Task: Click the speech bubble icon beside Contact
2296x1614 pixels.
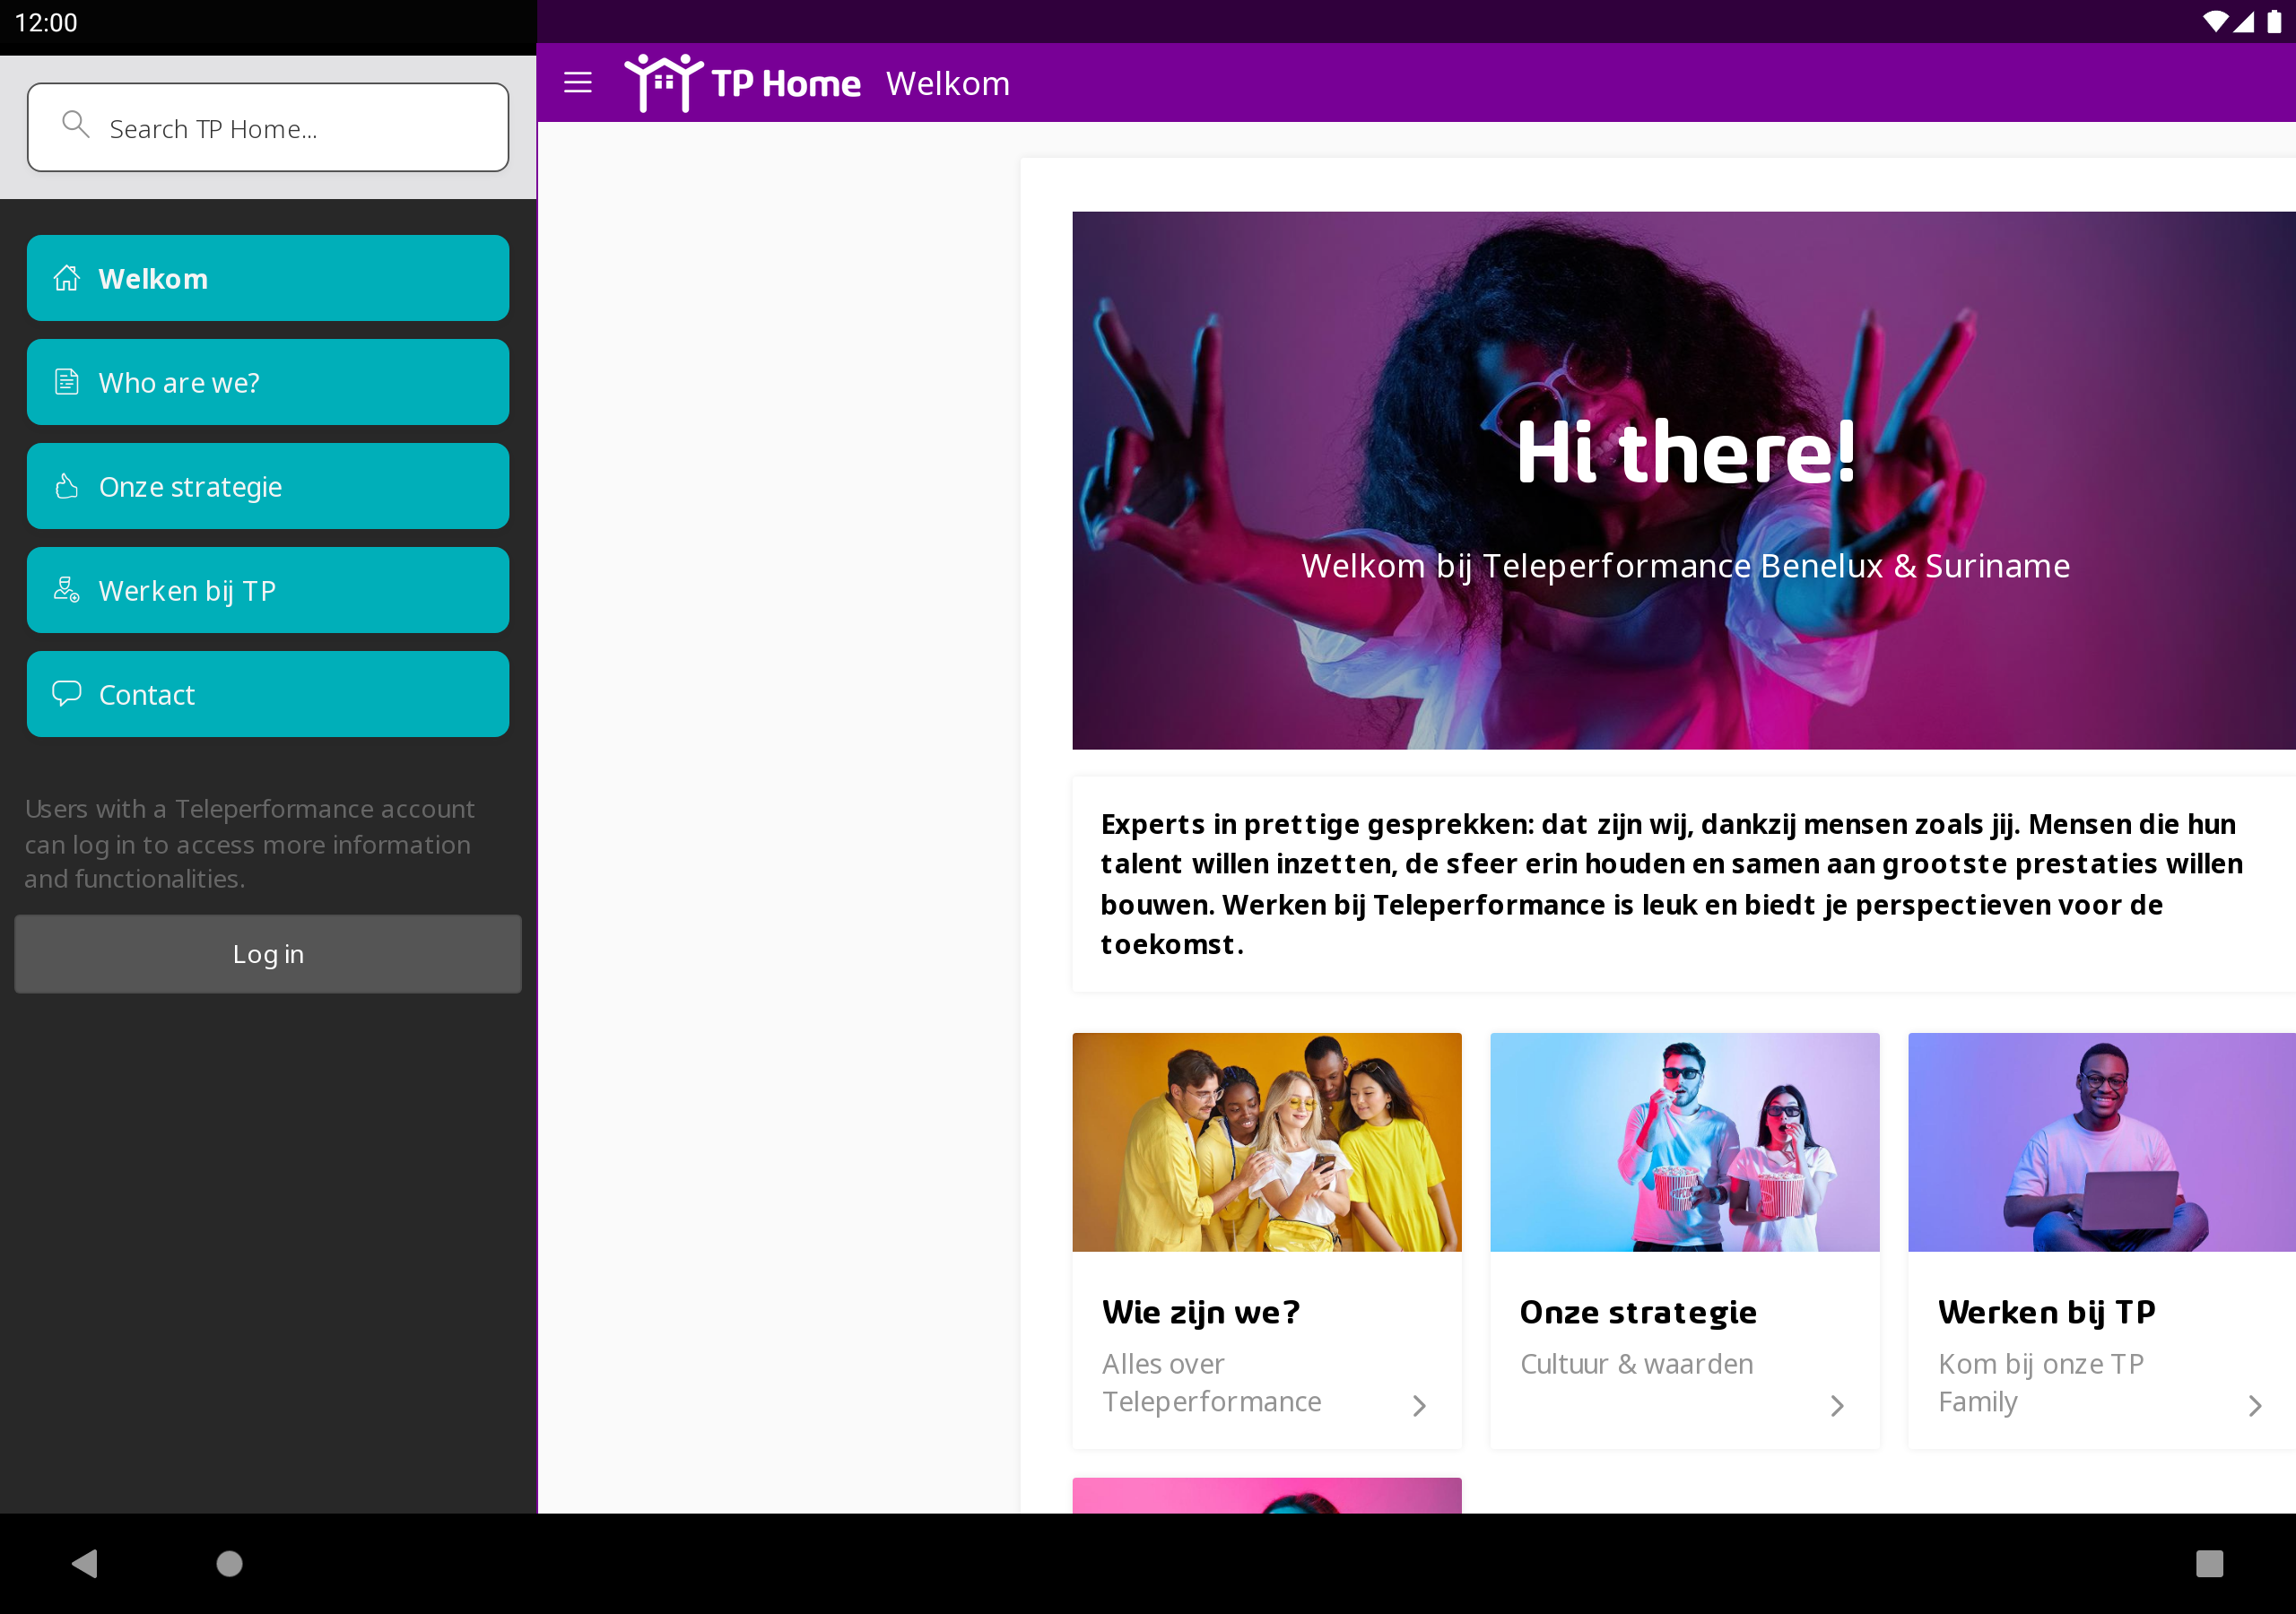Action: click(67, 693)
